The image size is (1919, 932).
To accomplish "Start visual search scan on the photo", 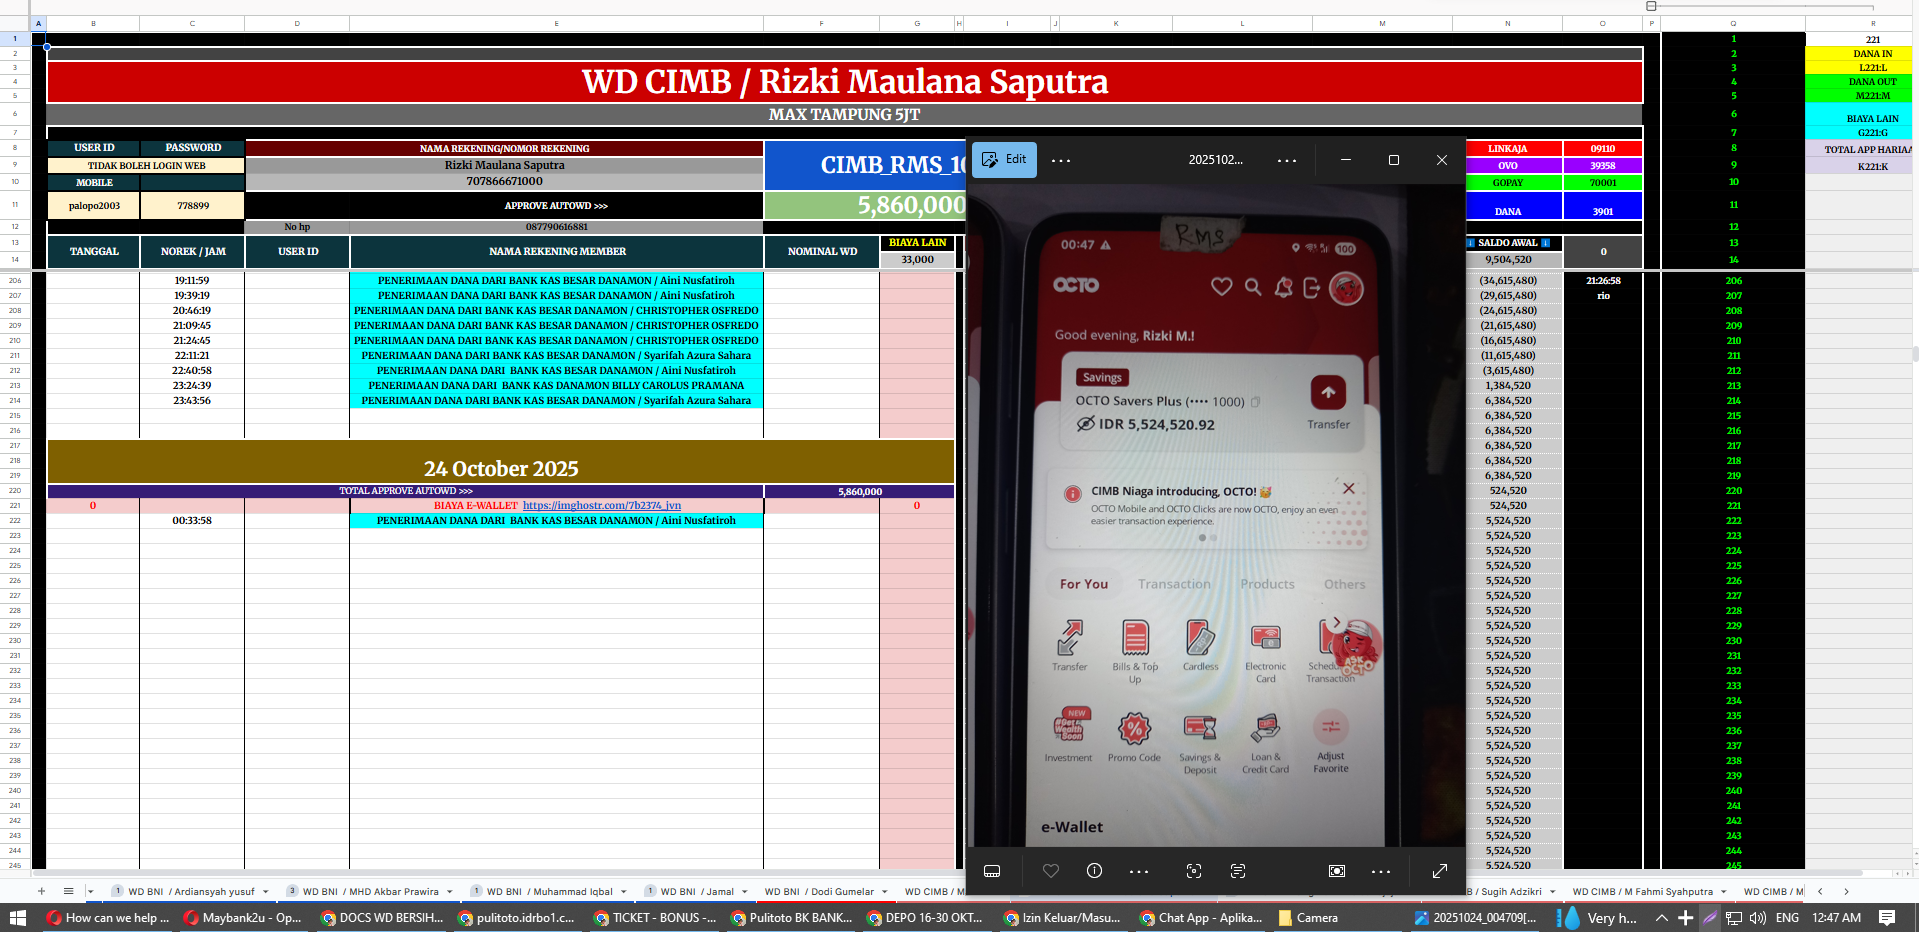I will click(x=1194, y=871).
